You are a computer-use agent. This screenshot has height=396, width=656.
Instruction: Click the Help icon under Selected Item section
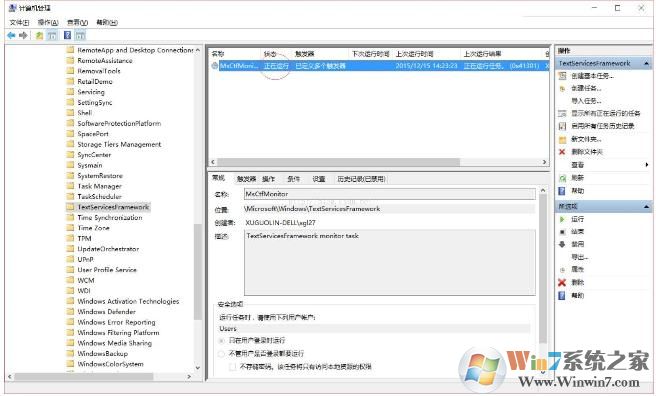562,296
